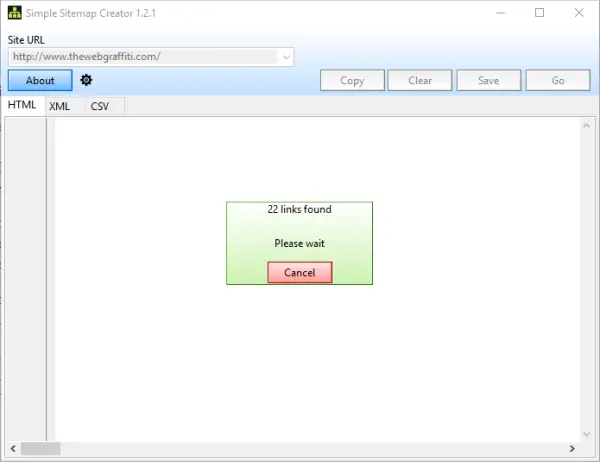Screen dimensions: 600x462
Task: Click the 'Please wait' message
Action: [x=300, y=243]
